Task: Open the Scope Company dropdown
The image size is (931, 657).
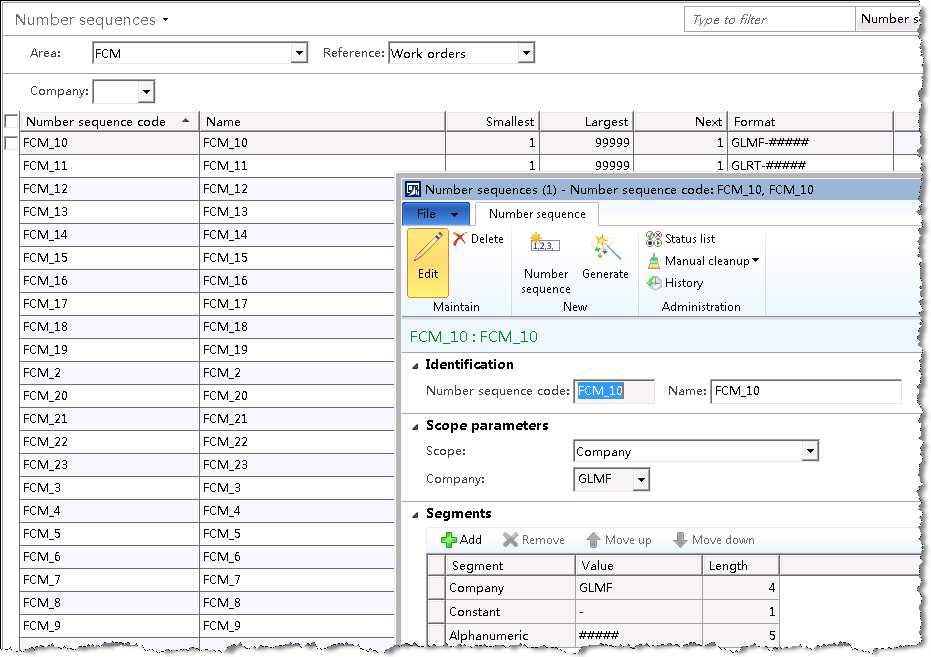Action: 810,451
